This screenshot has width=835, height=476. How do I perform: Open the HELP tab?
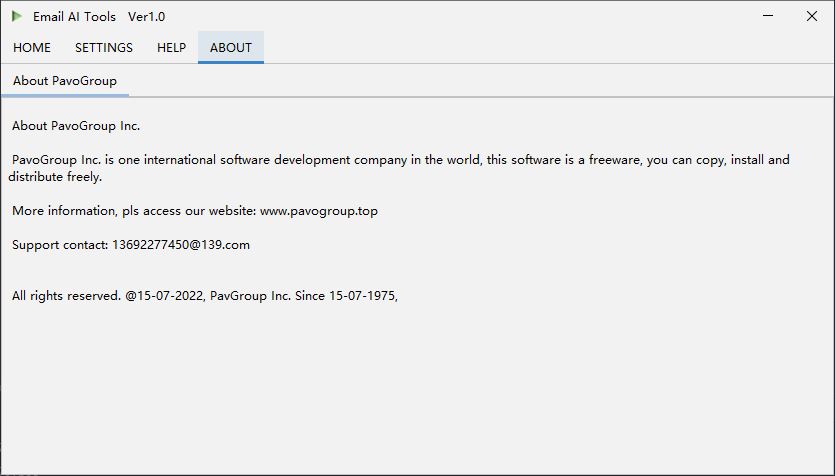click(171, 48)
